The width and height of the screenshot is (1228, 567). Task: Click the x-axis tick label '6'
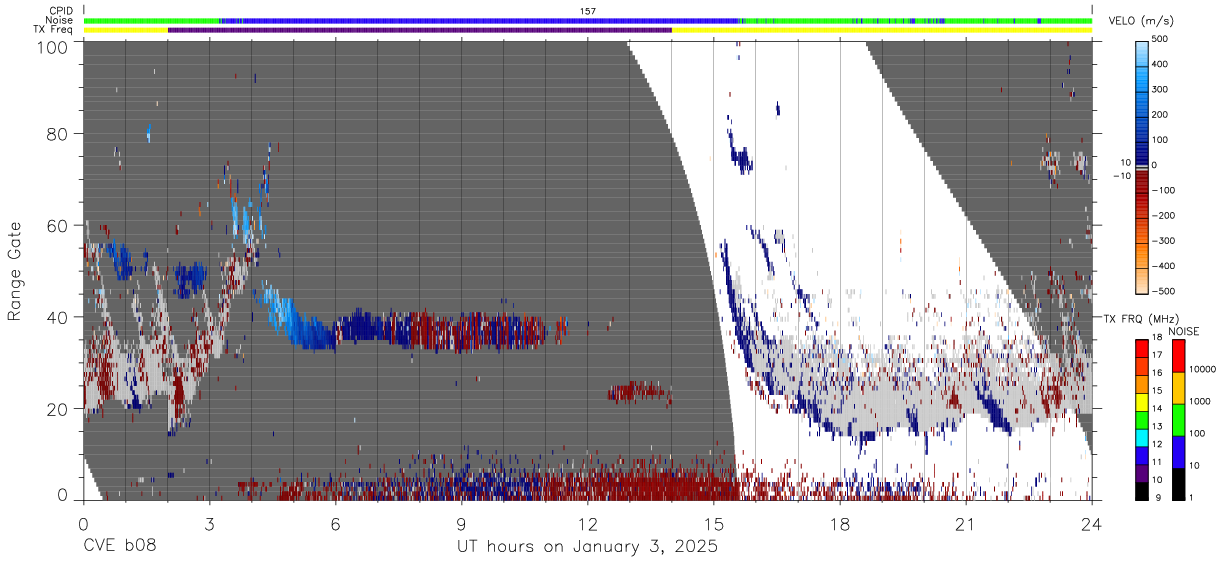[x=335, y=523]
